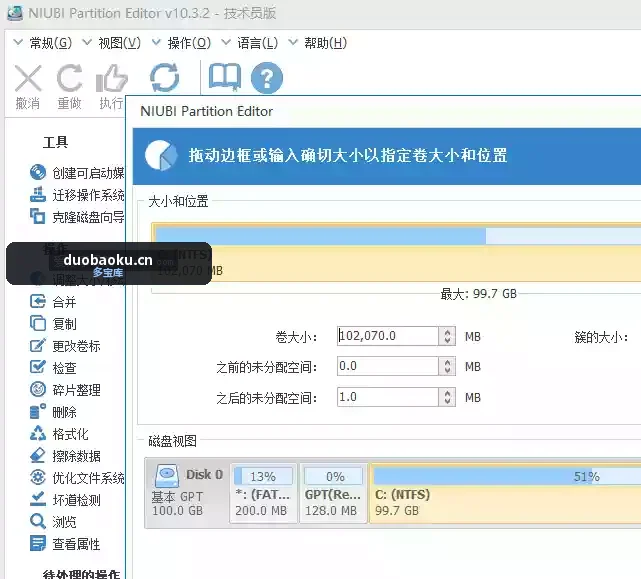Expand the chevron before 操作(O)
Viewport: 641px width, 579px height.
click(156, 42)
